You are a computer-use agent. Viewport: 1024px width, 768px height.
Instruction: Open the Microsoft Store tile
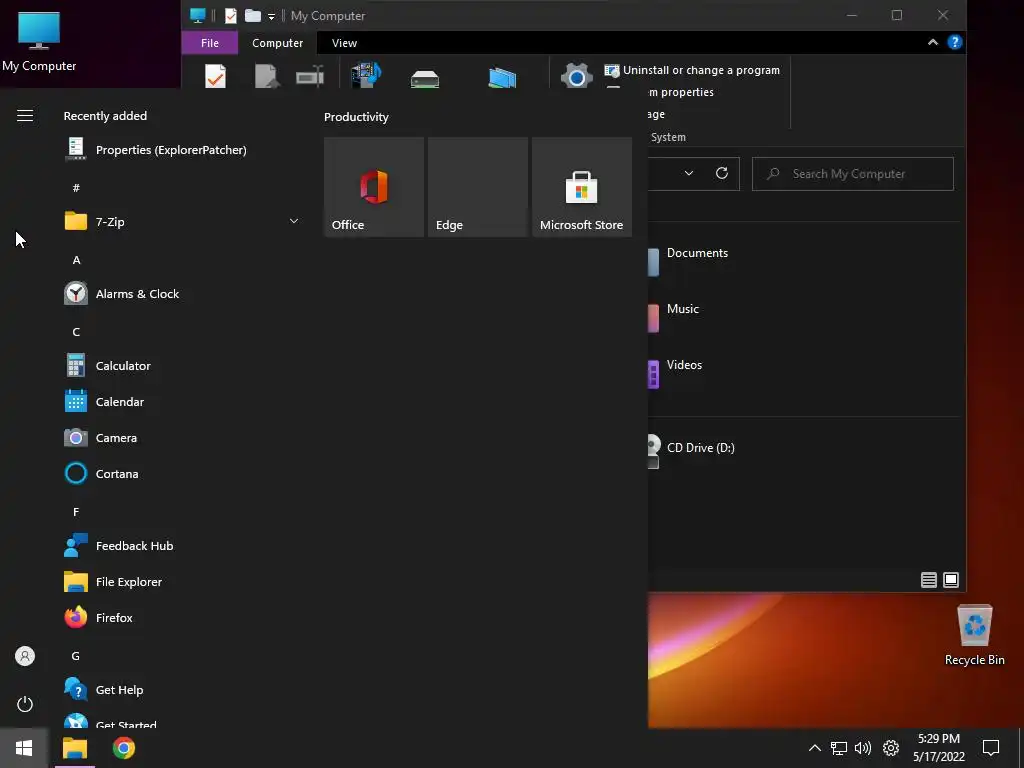tap(582, 187)
